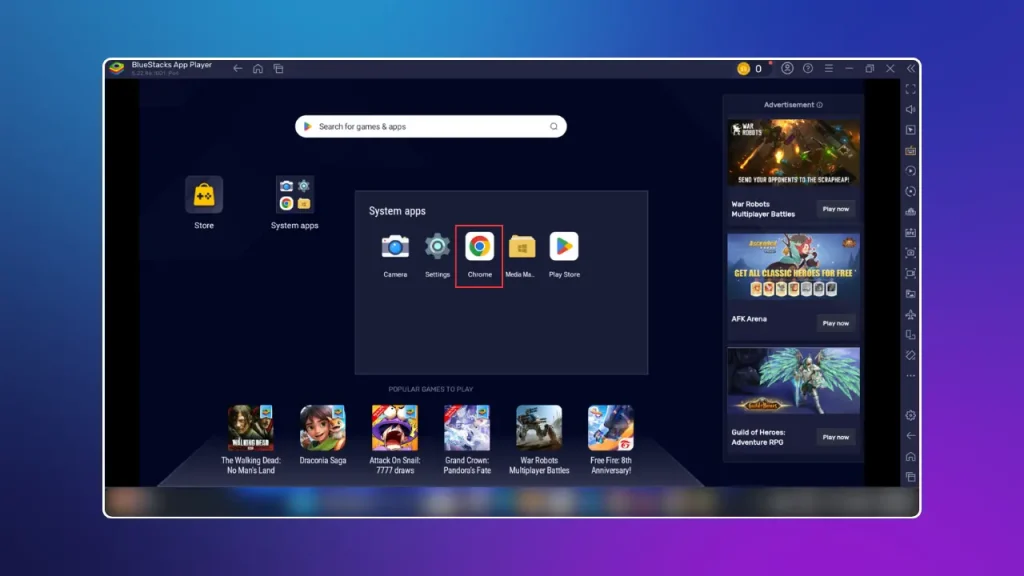Viewport: 1024px width, 576px height.
Task: Click Play now for AFK Arena
Action: (835, 323)
